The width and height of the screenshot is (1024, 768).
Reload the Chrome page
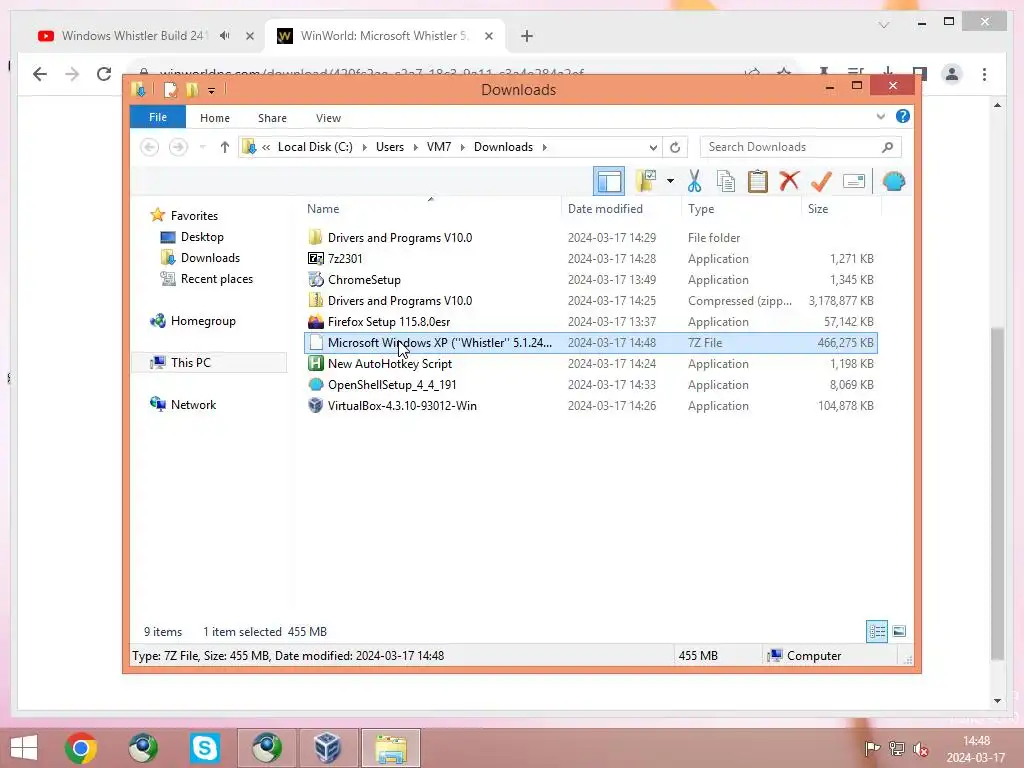[x=104, y=74]
